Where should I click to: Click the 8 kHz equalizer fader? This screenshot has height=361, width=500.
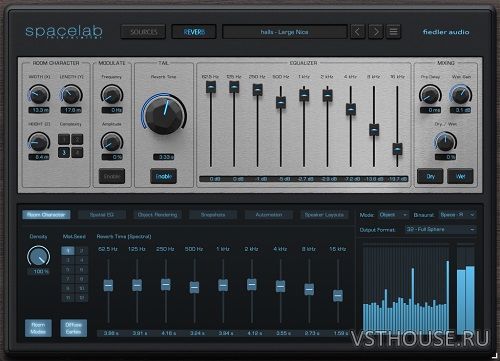pos(374,129)
